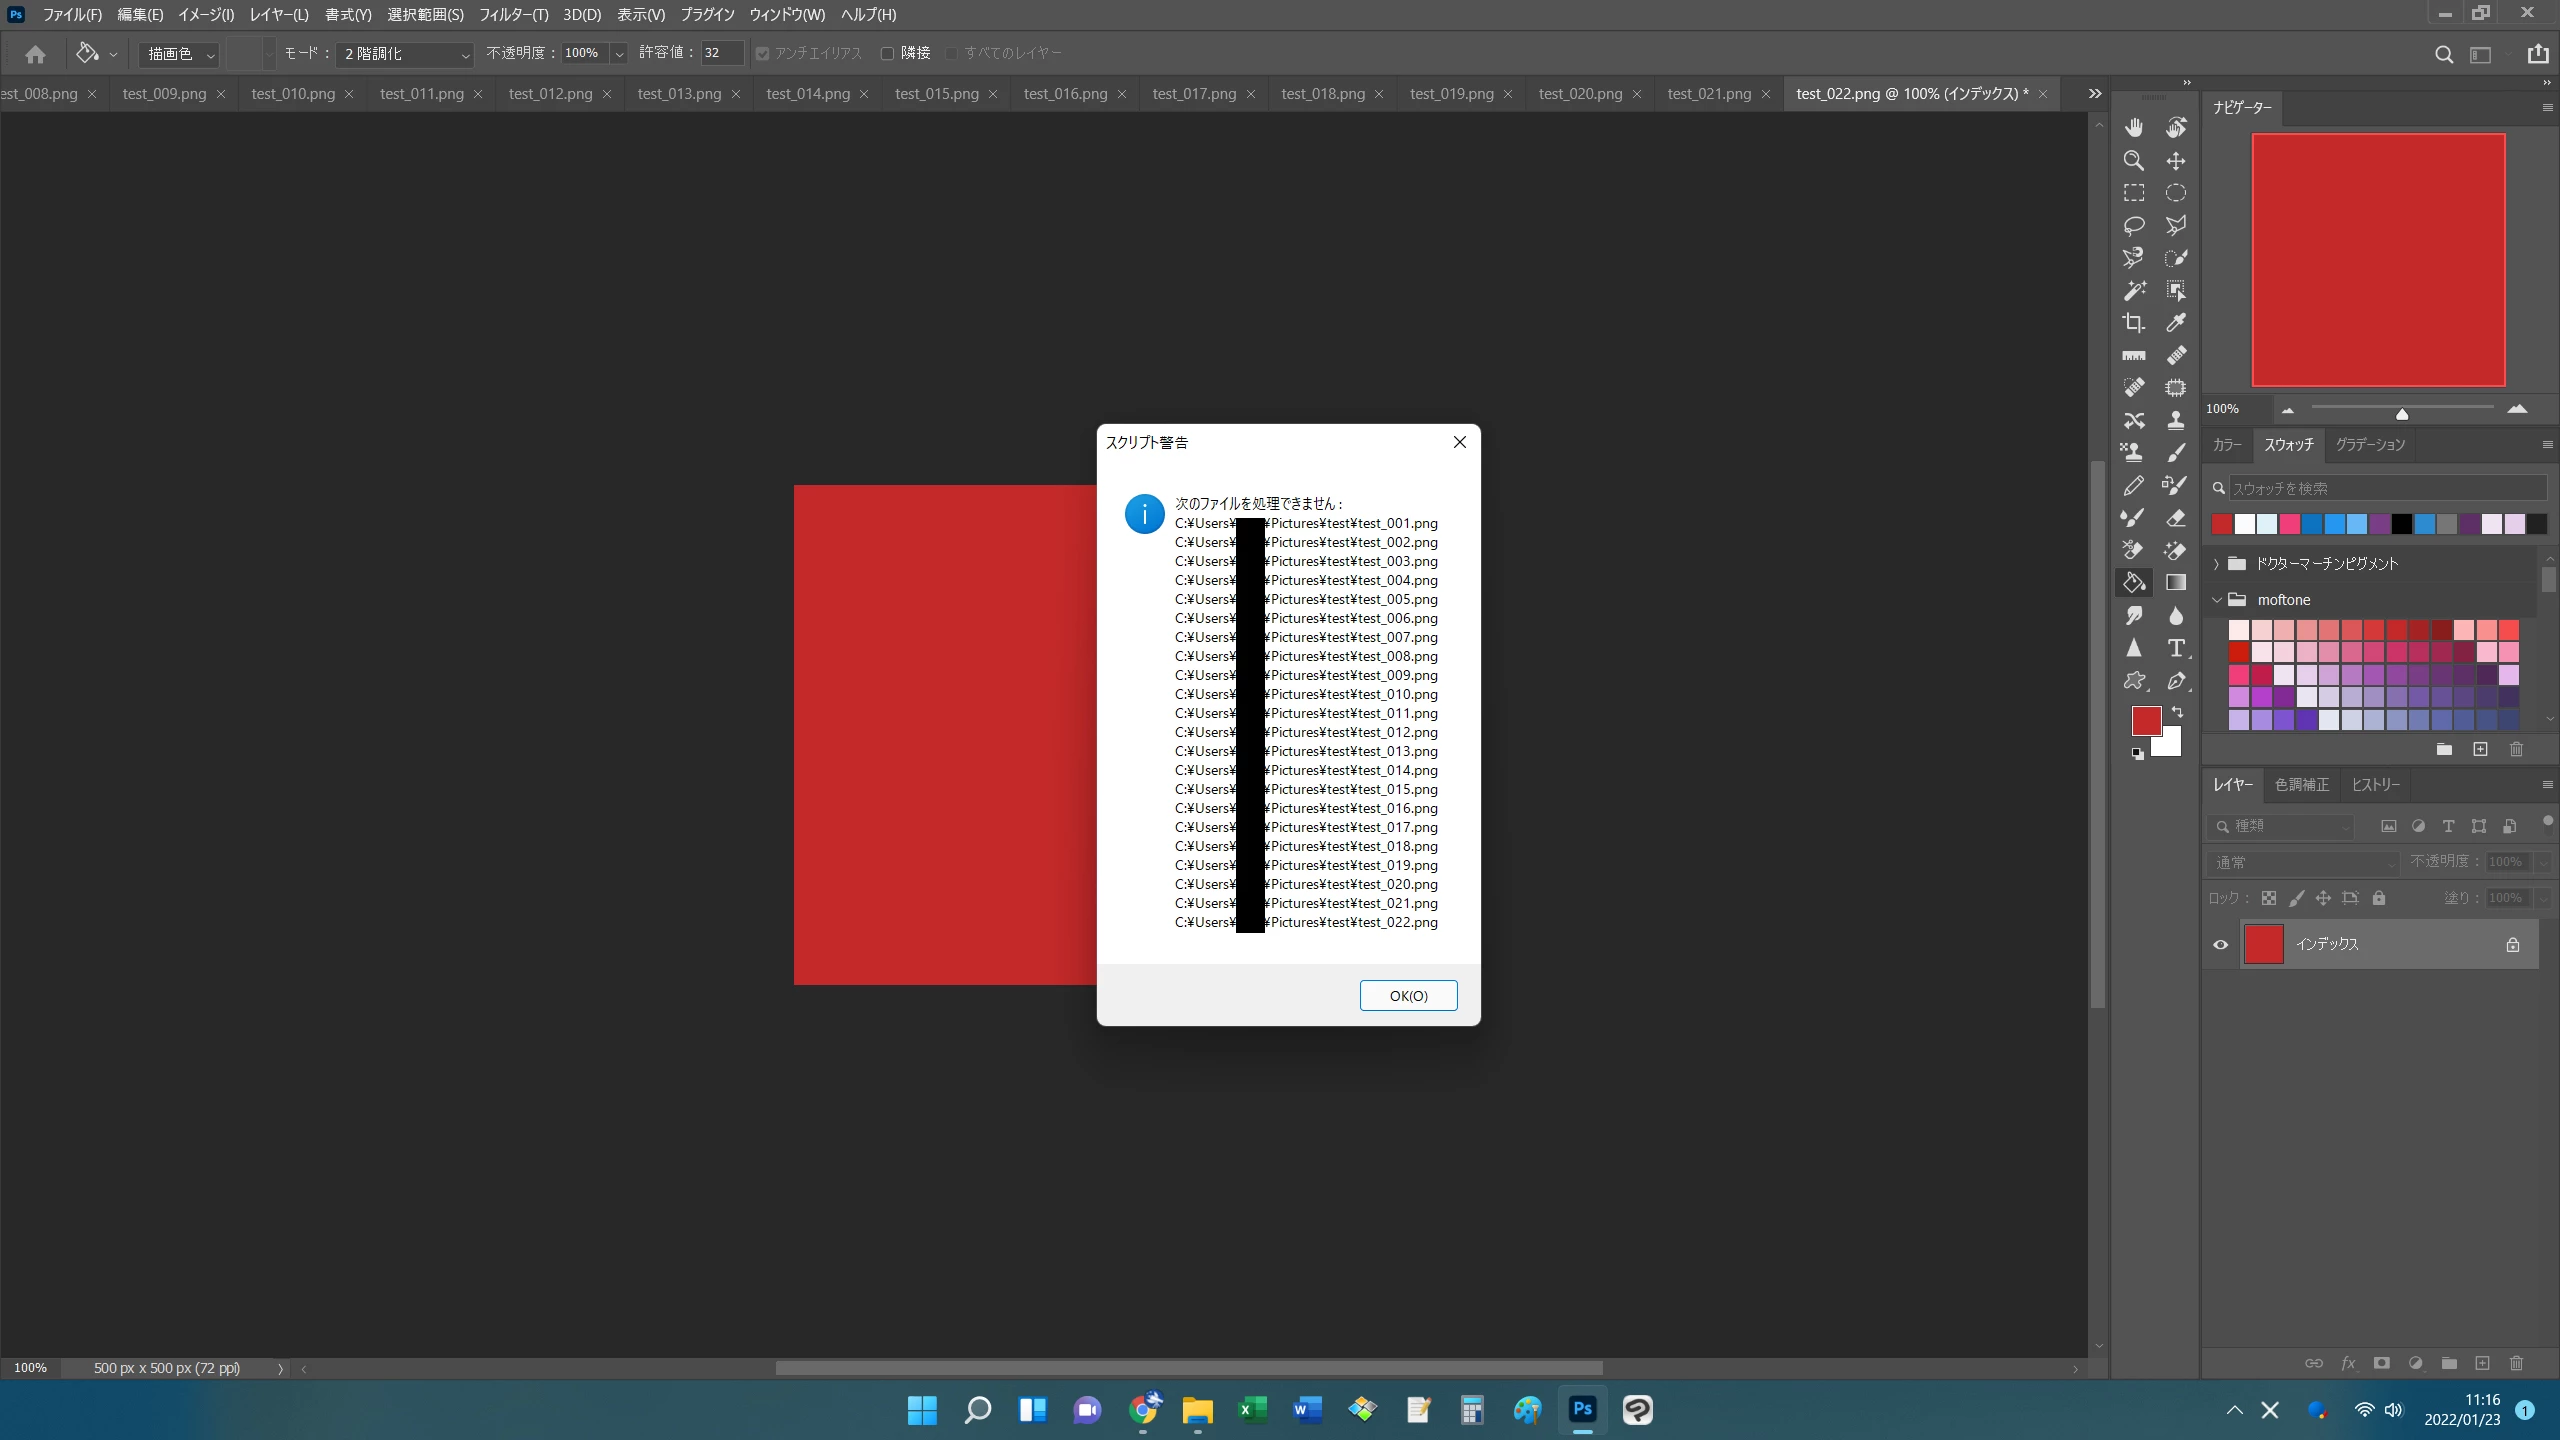Select the Gradient tool
Image resolution: width=2560 pixels, height=1440 pixels.
[x=2175, y=582]
